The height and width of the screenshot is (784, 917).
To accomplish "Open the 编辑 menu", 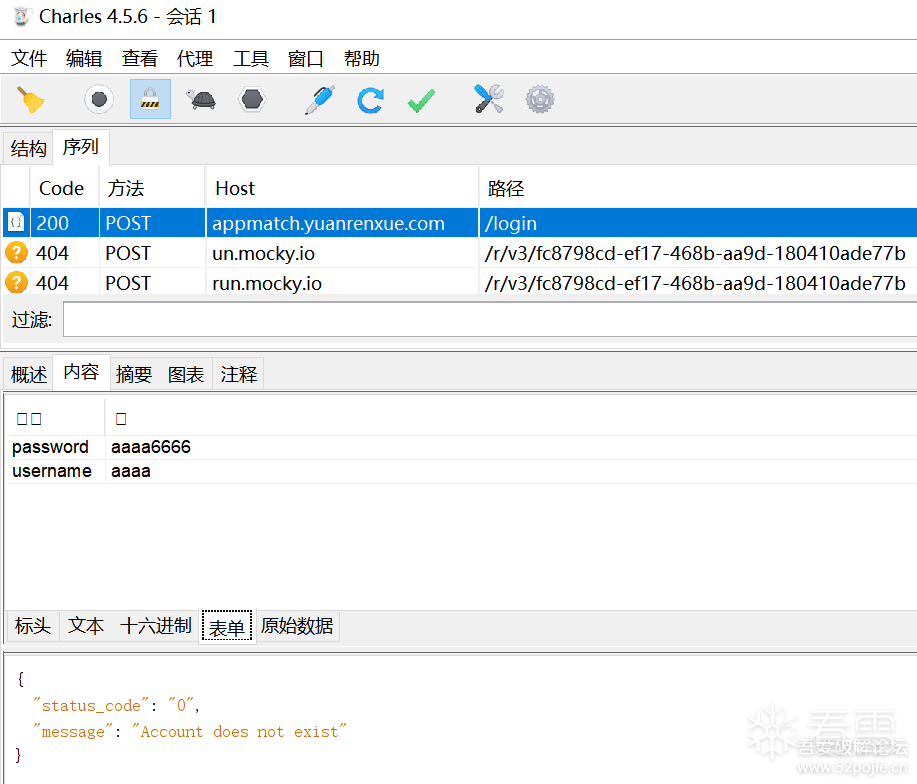I will point(84,58).
